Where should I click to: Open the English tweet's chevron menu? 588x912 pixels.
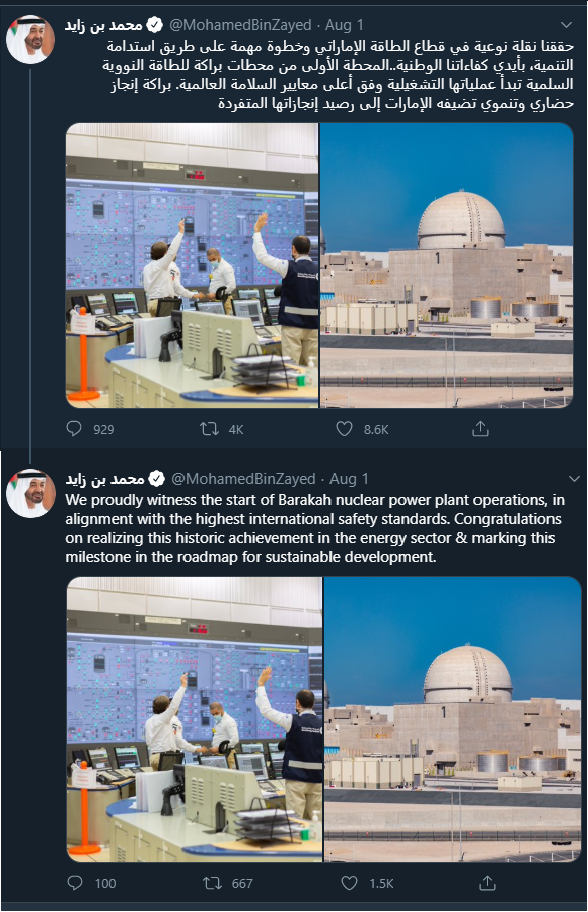[574, 479]
